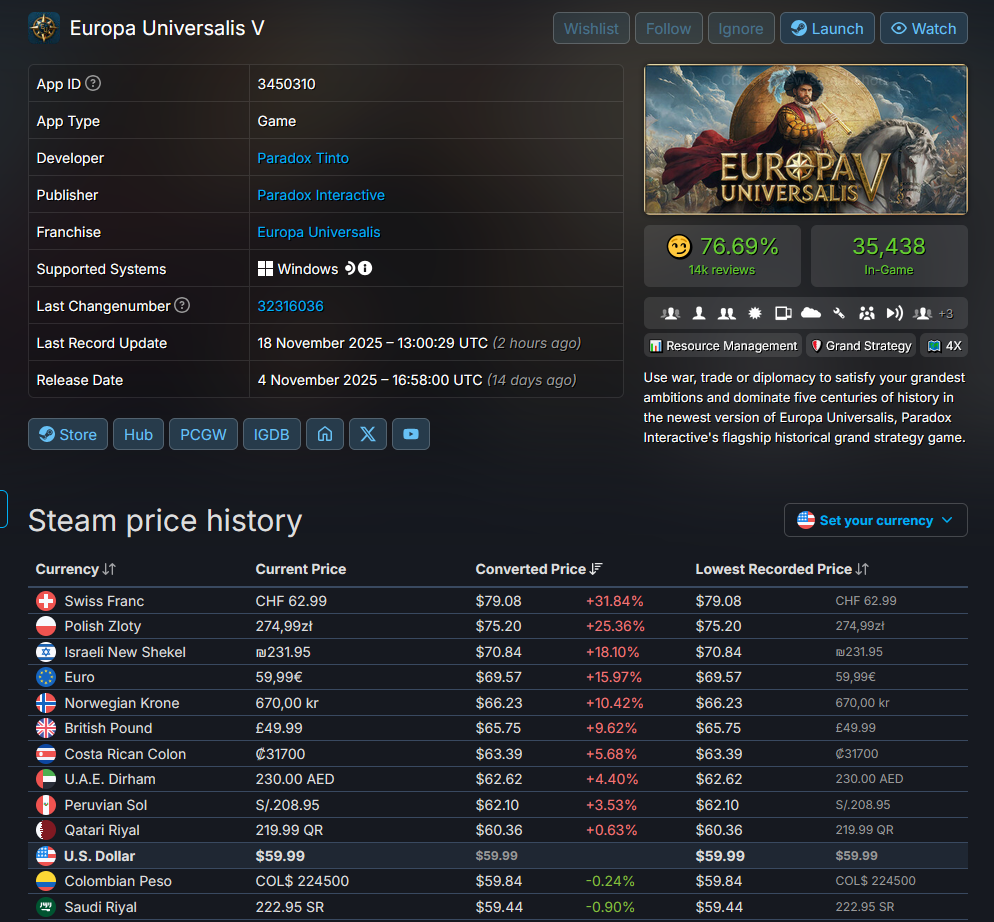The height and width of the screenshot is (922, 994).
Task: Select the Resource Management tag
Action: coord(723,346)
